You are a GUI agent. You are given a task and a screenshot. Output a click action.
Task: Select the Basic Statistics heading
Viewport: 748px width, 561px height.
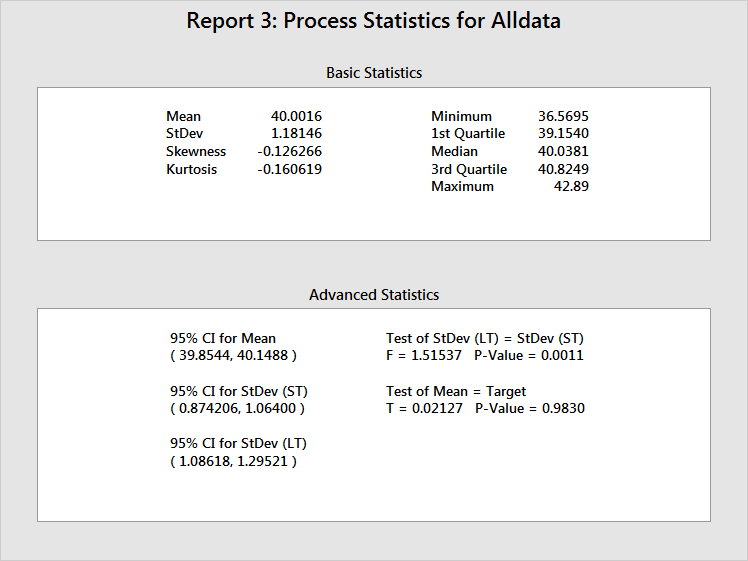point(374,73)
